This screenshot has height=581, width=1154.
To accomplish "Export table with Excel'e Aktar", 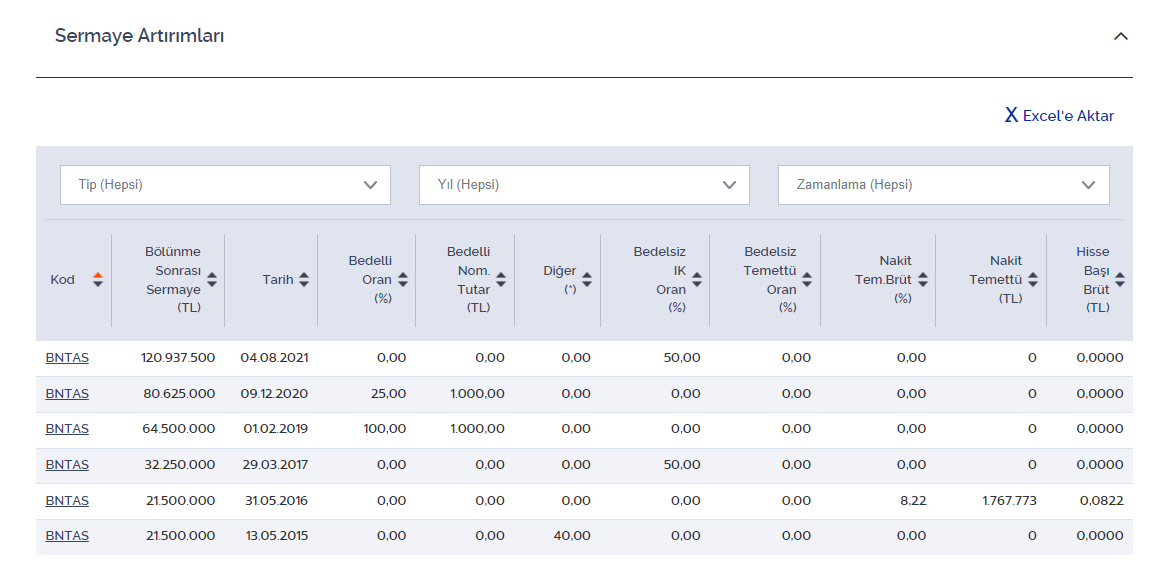I will [x=1059, y=116].
